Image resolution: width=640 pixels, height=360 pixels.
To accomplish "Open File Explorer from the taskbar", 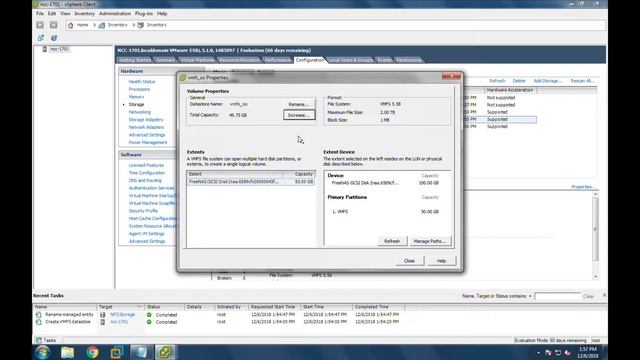I will point(68,352).
